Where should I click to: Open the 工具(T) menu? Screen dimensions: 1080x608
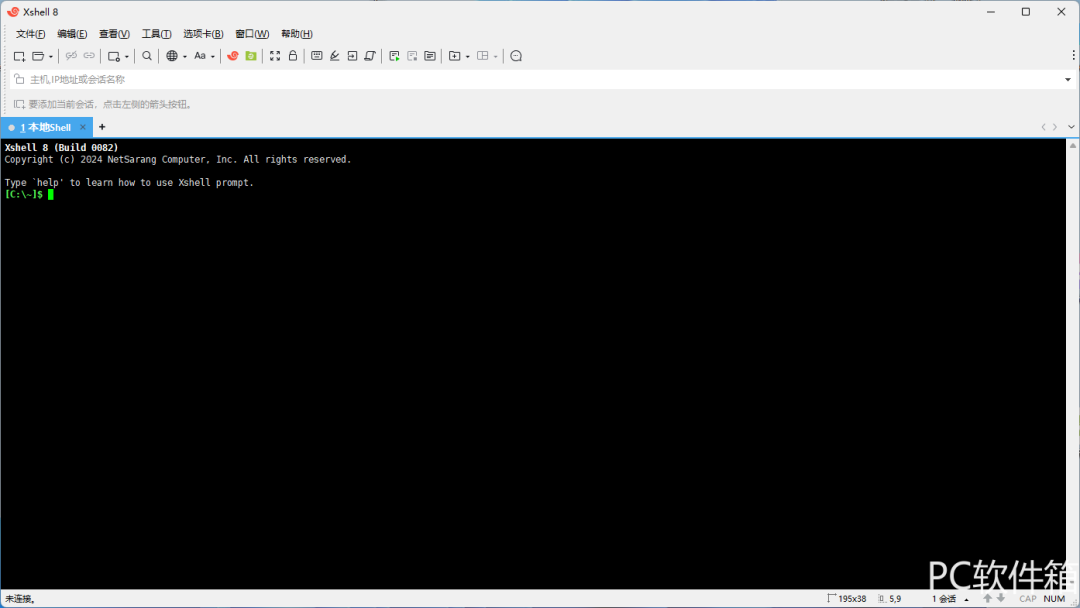coord(156,34)
